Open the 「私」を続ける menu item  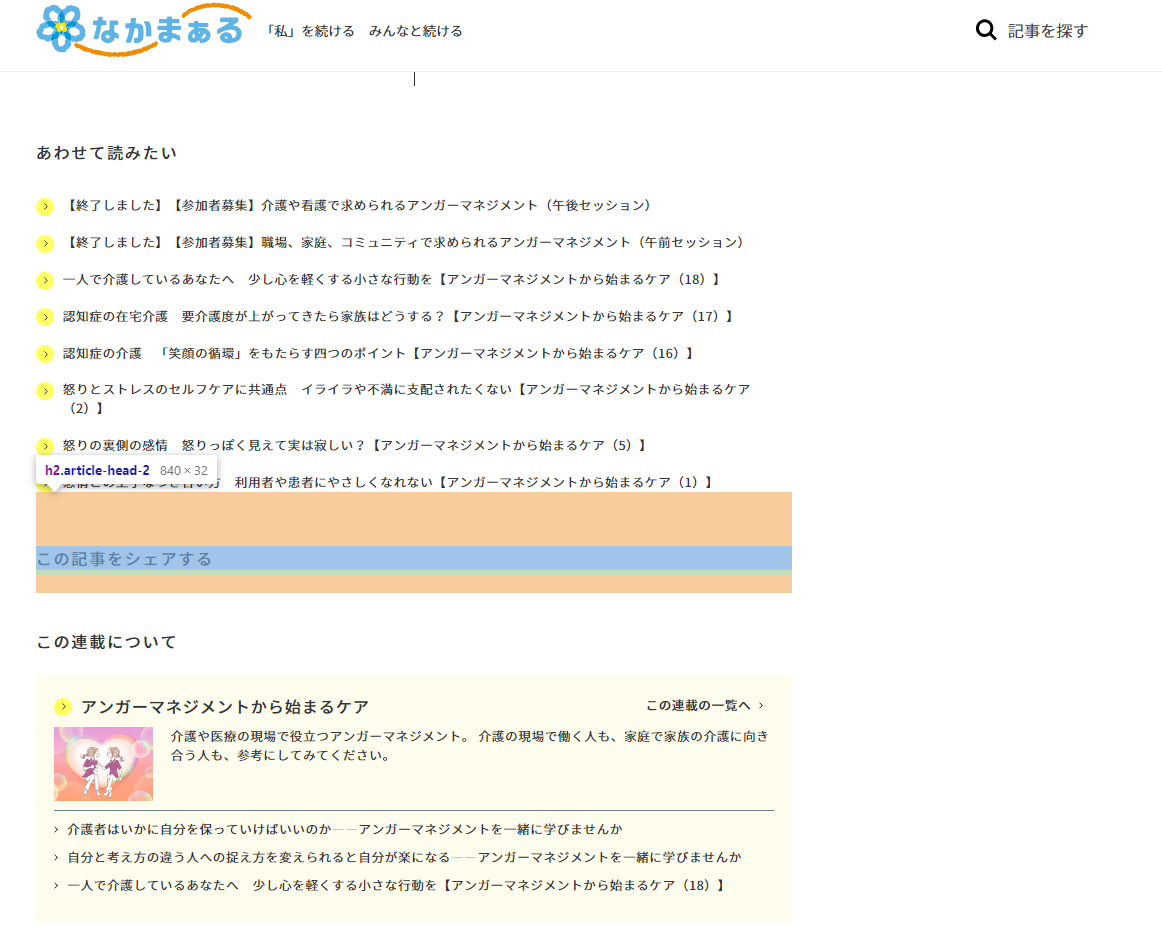(x=309, y=31)
